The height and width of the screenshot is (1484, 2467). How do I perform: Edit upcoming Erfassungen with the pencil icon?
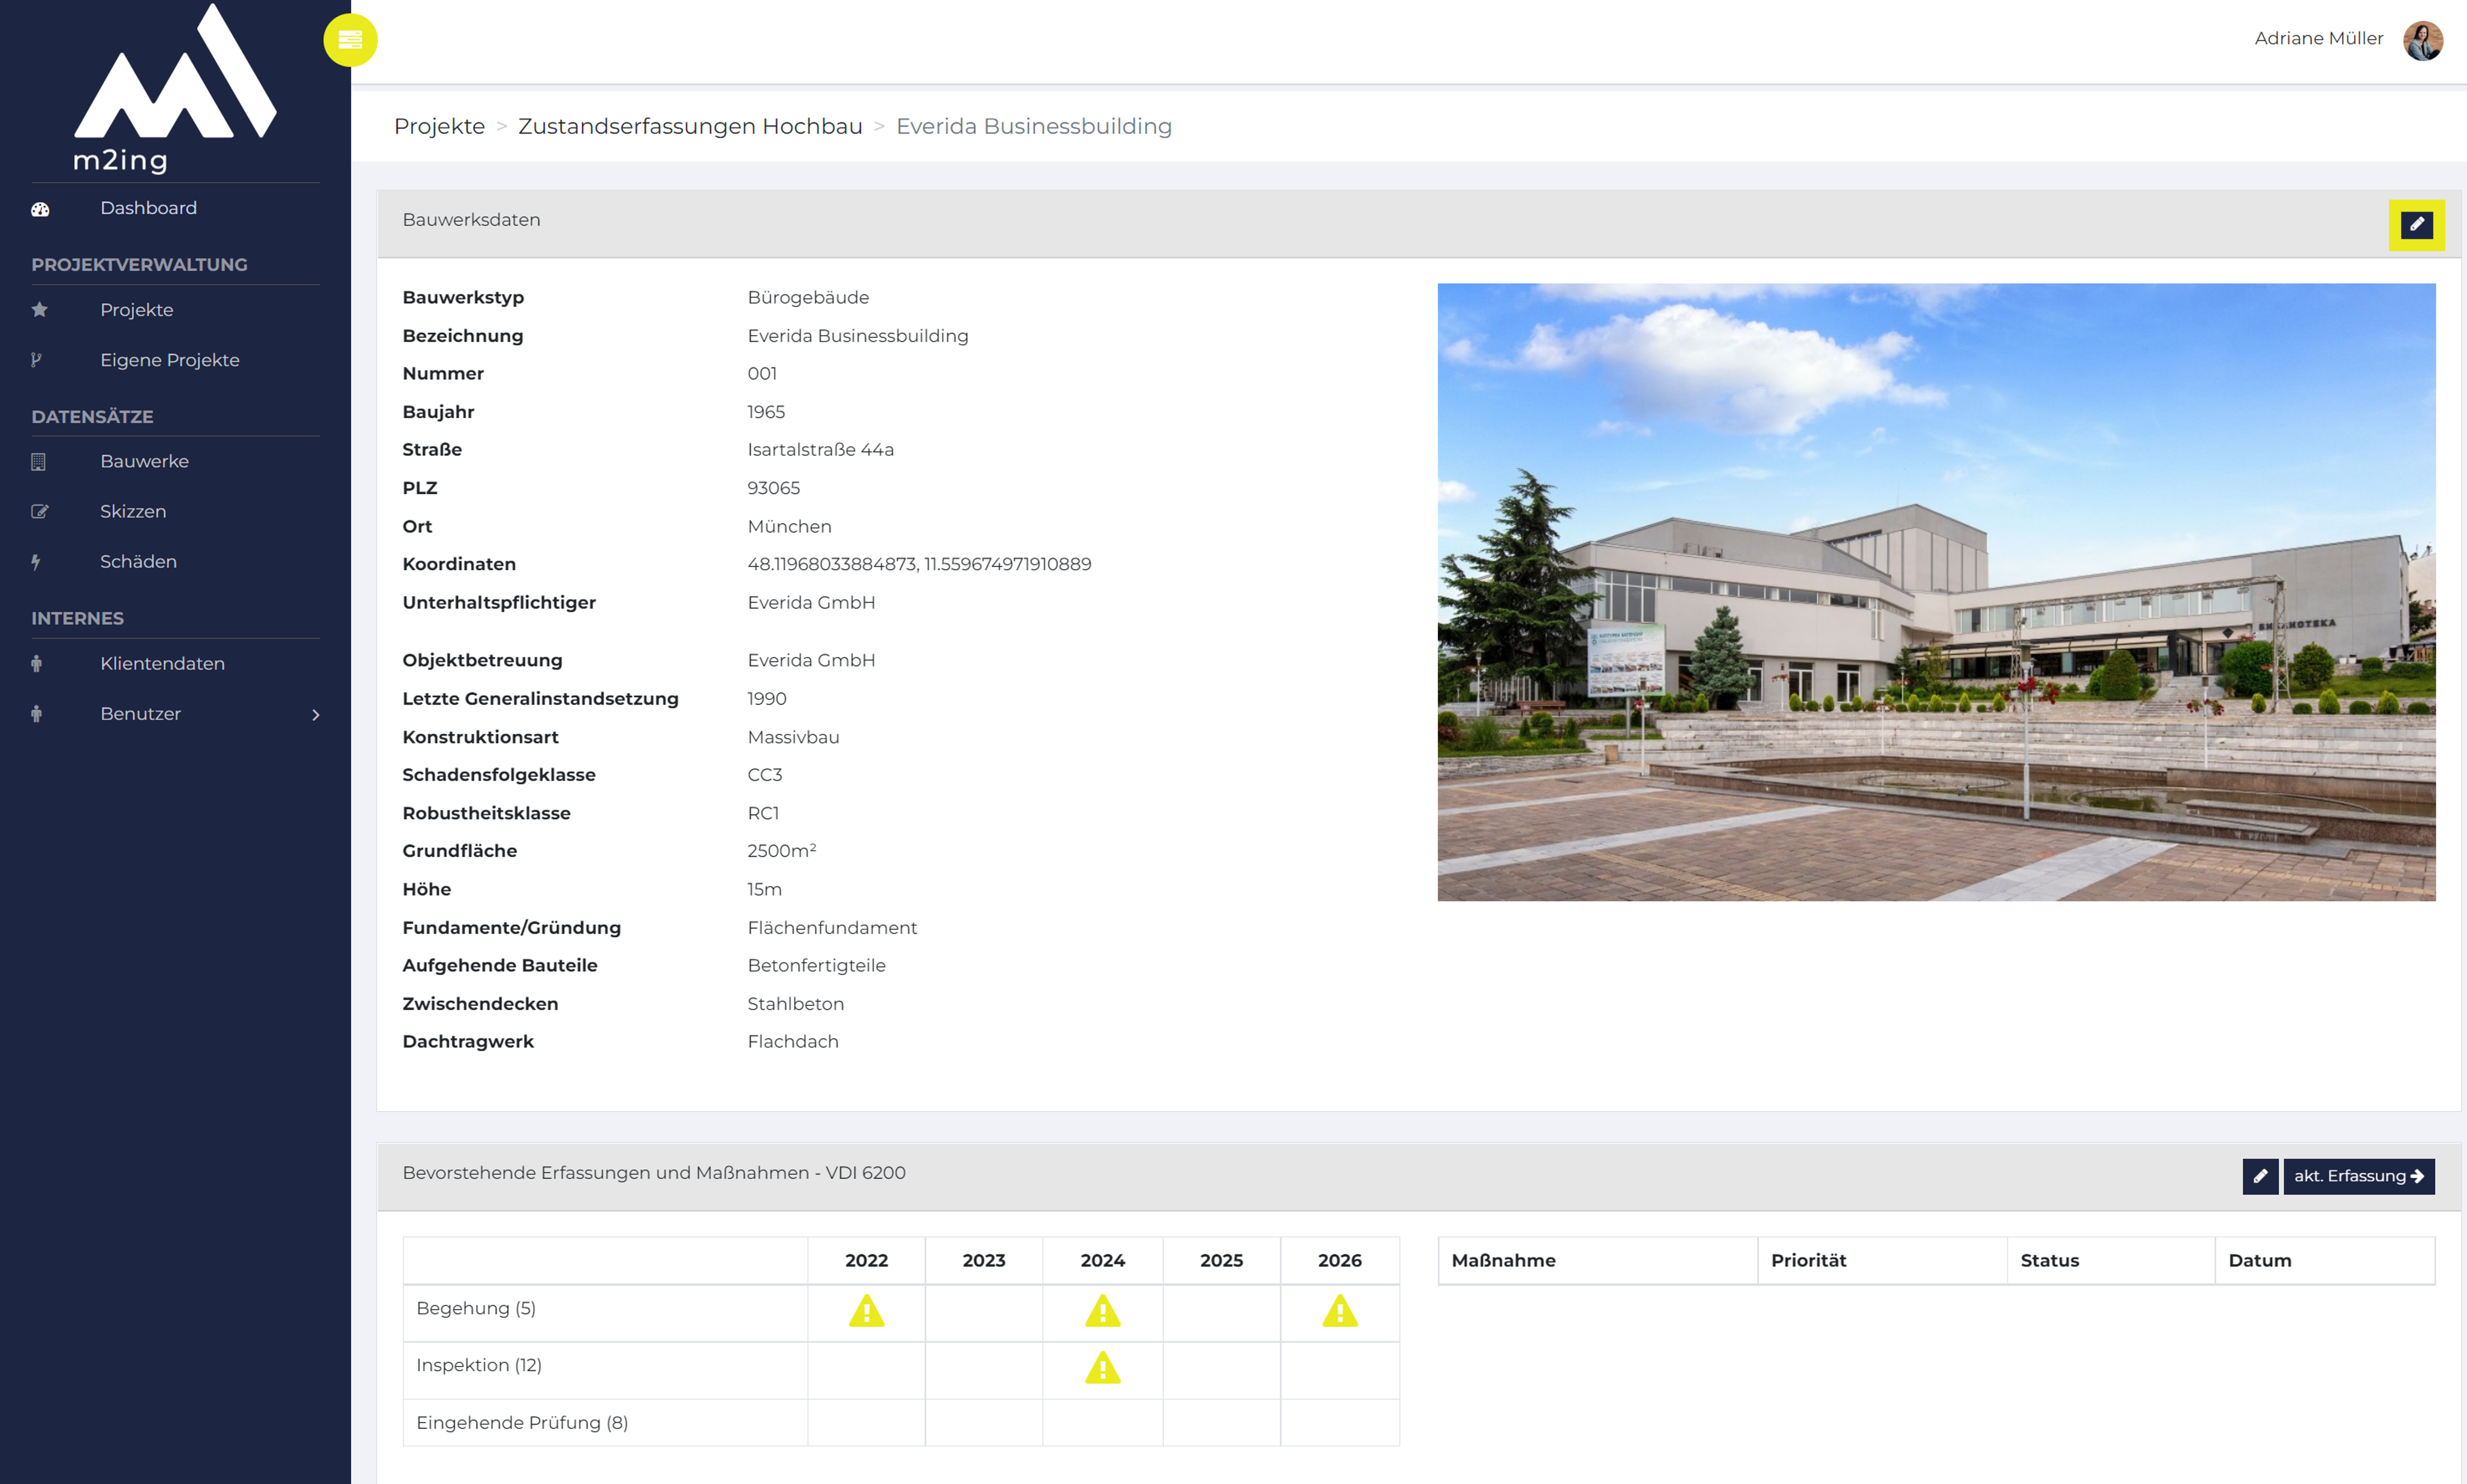click(x=2260, y=1176)
